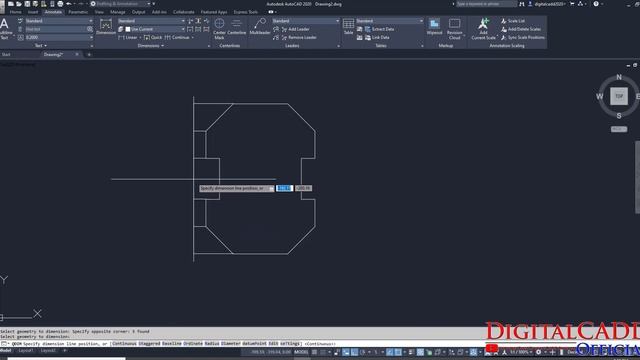Click the Continuous option in command line
The image size is (640, 360).
[x=124, y=344]
